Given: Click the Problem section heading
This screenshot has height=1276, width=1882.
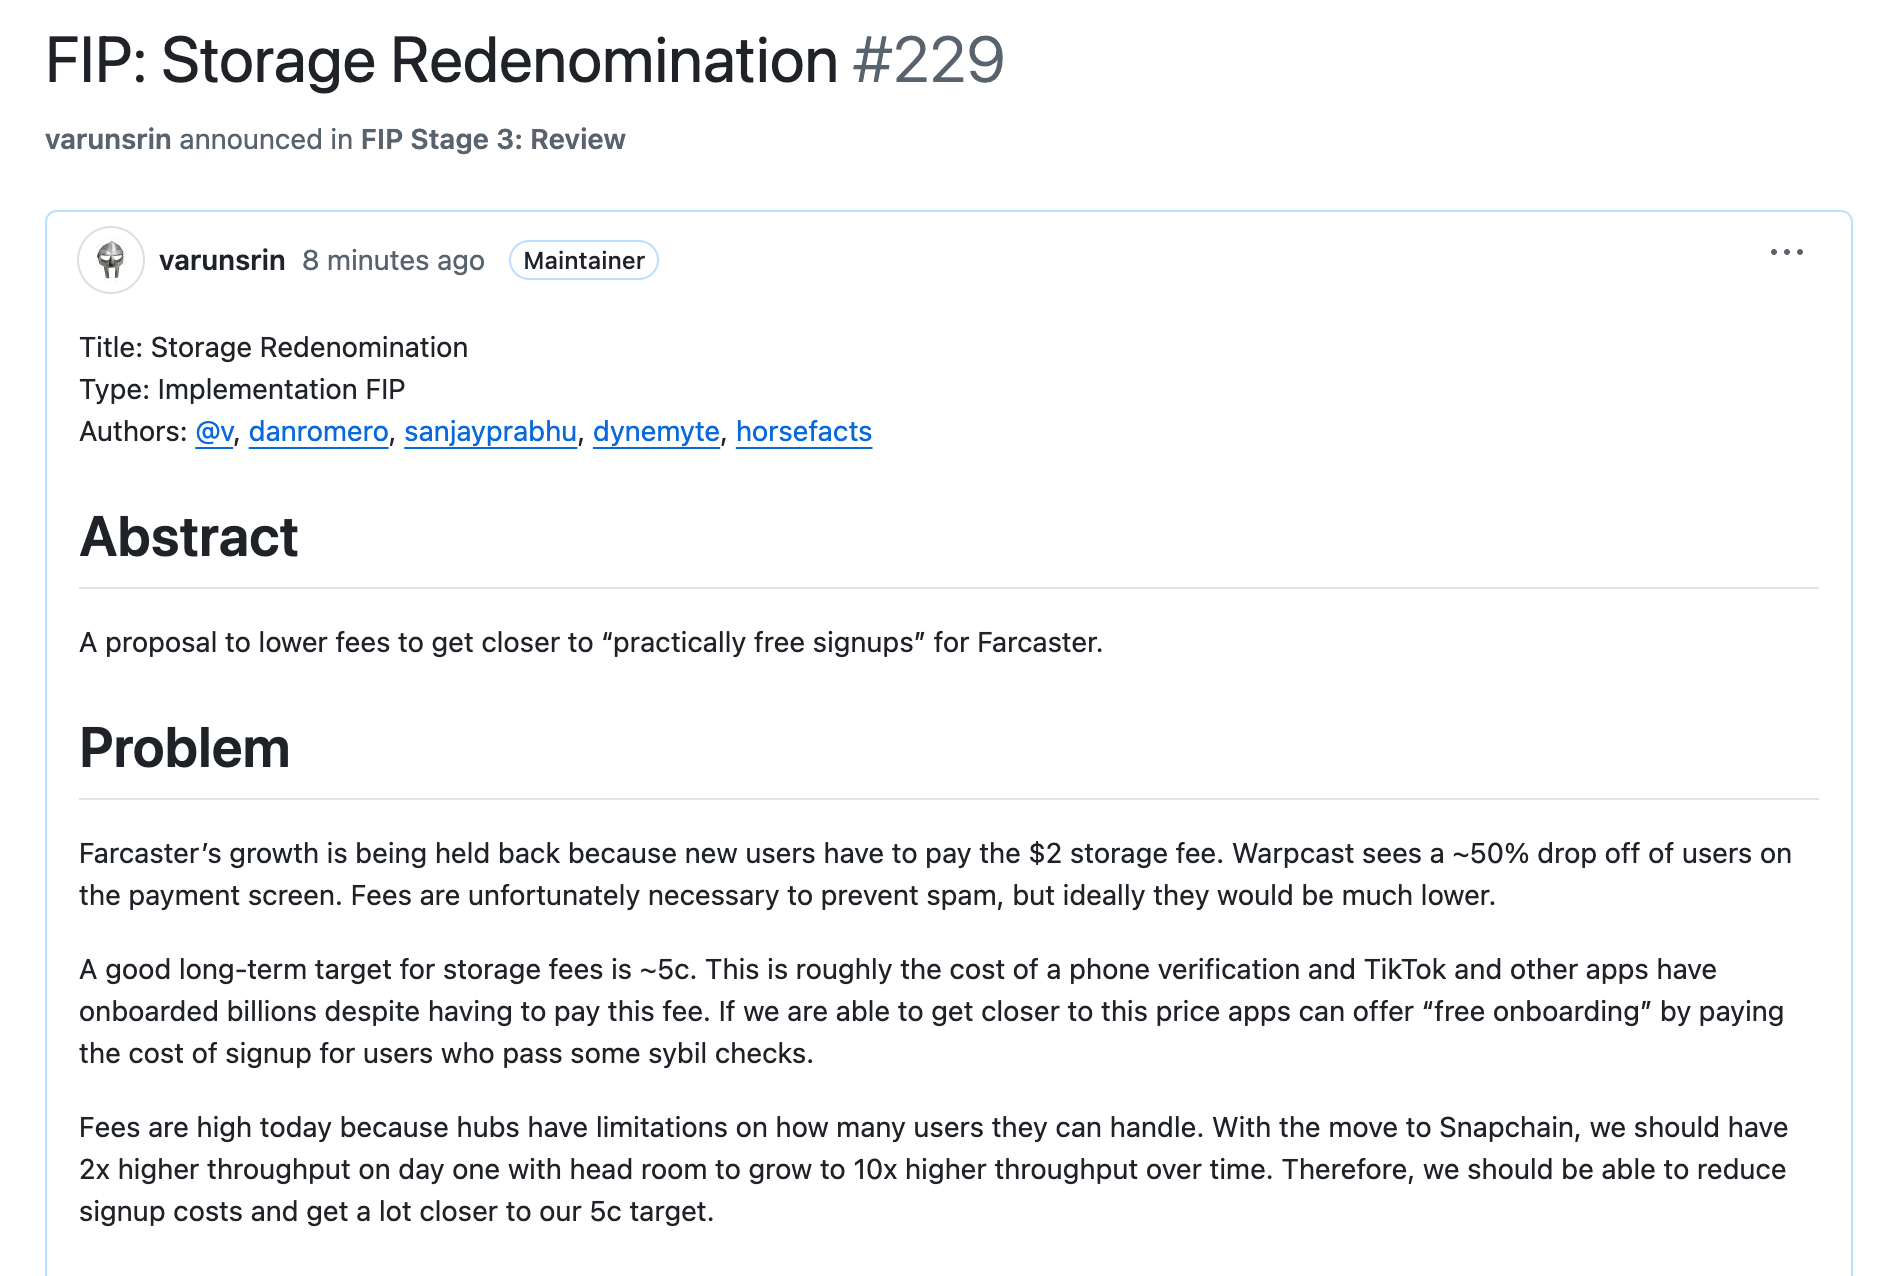Looking at the screenshot, I should point(185,748).
